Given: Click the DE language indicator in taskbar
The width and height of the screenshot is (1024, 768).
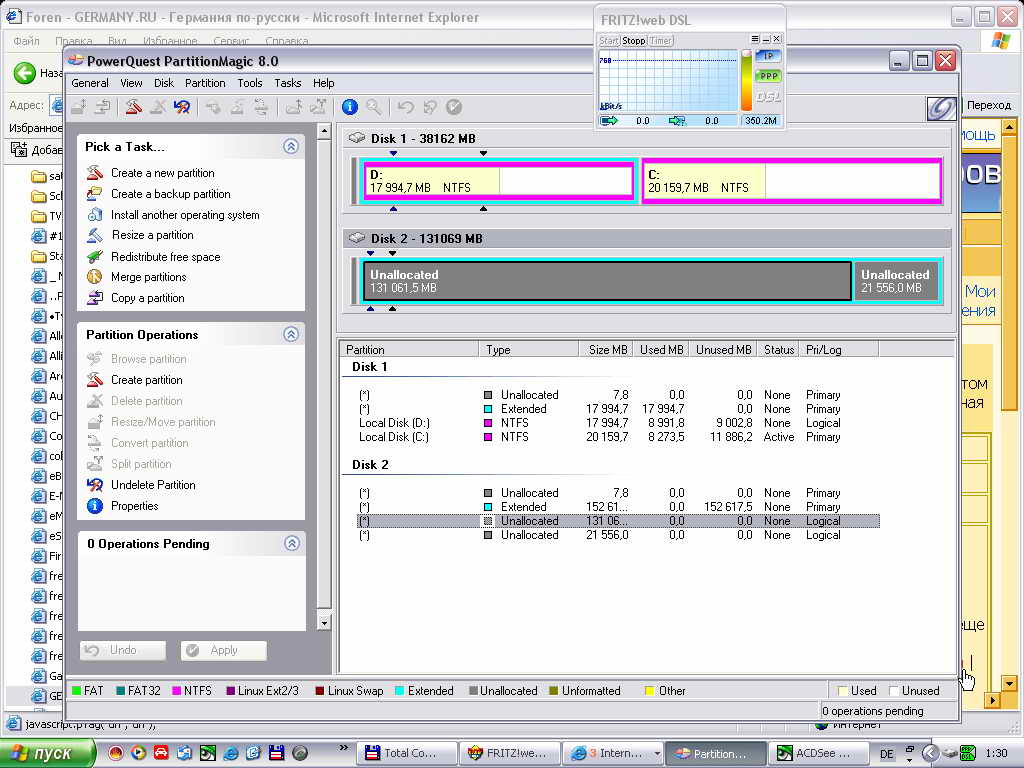Looking at the screenshot, I should [x=886, y=754].
